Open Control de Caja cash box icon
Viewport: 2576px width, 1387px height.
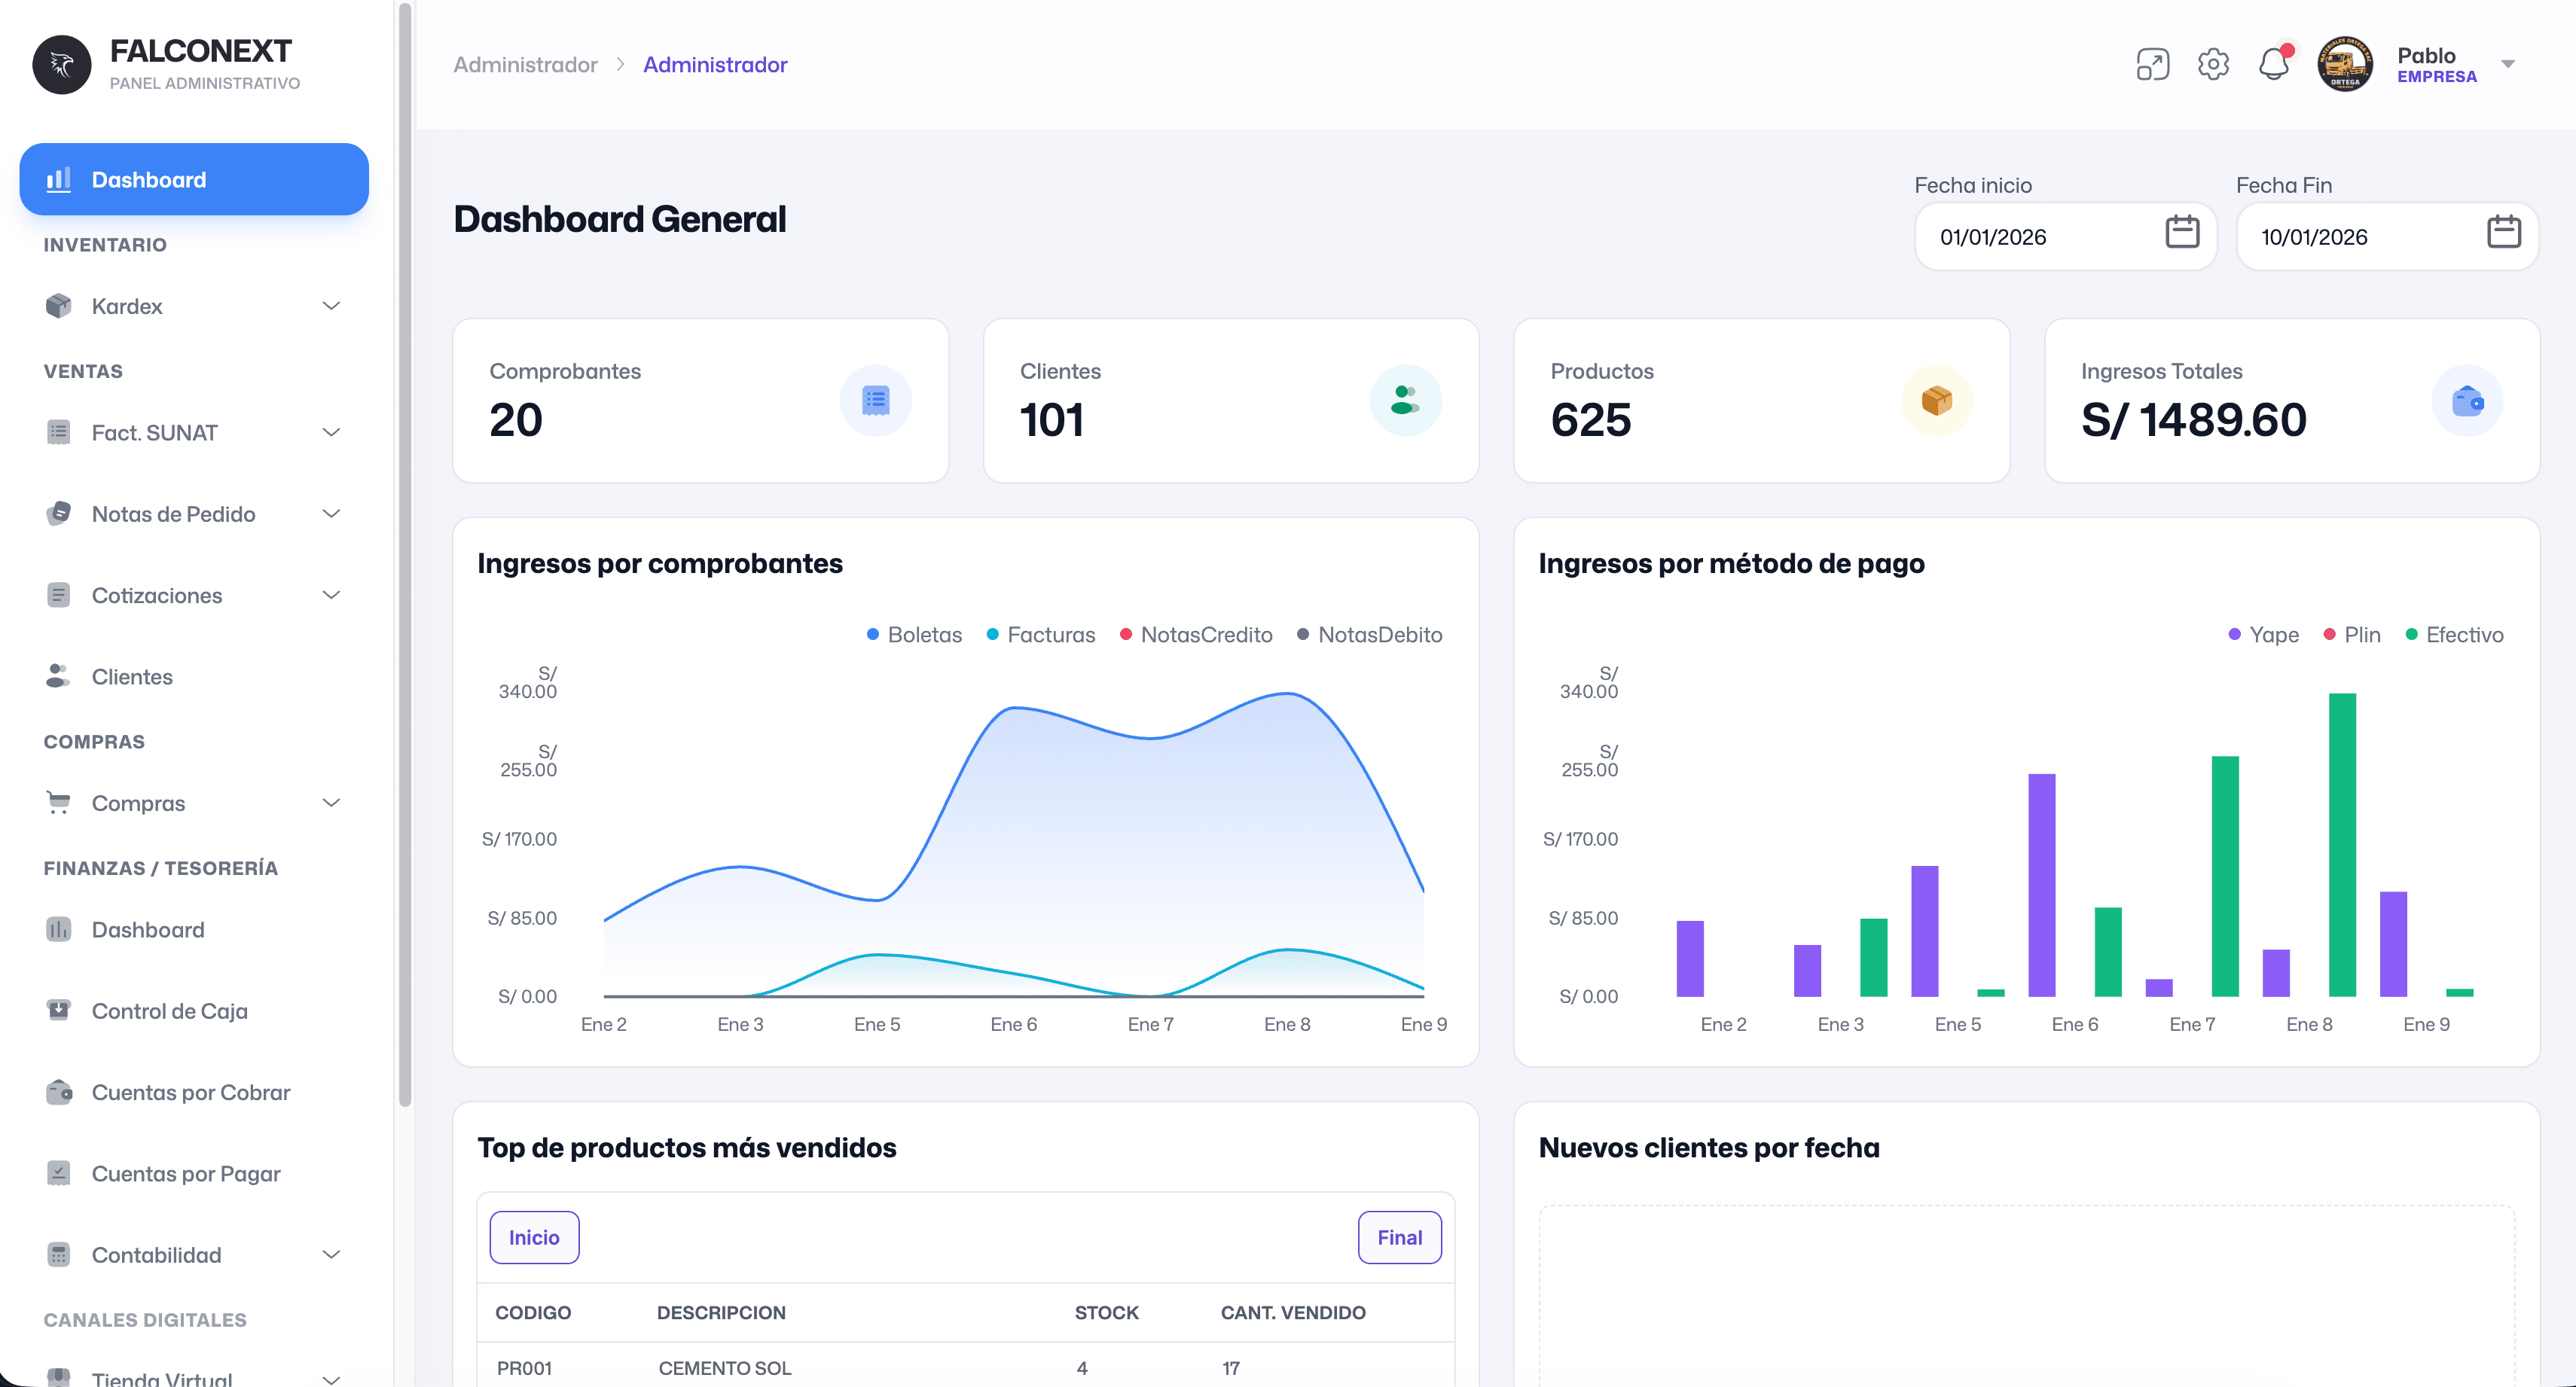pos(58,1011)
